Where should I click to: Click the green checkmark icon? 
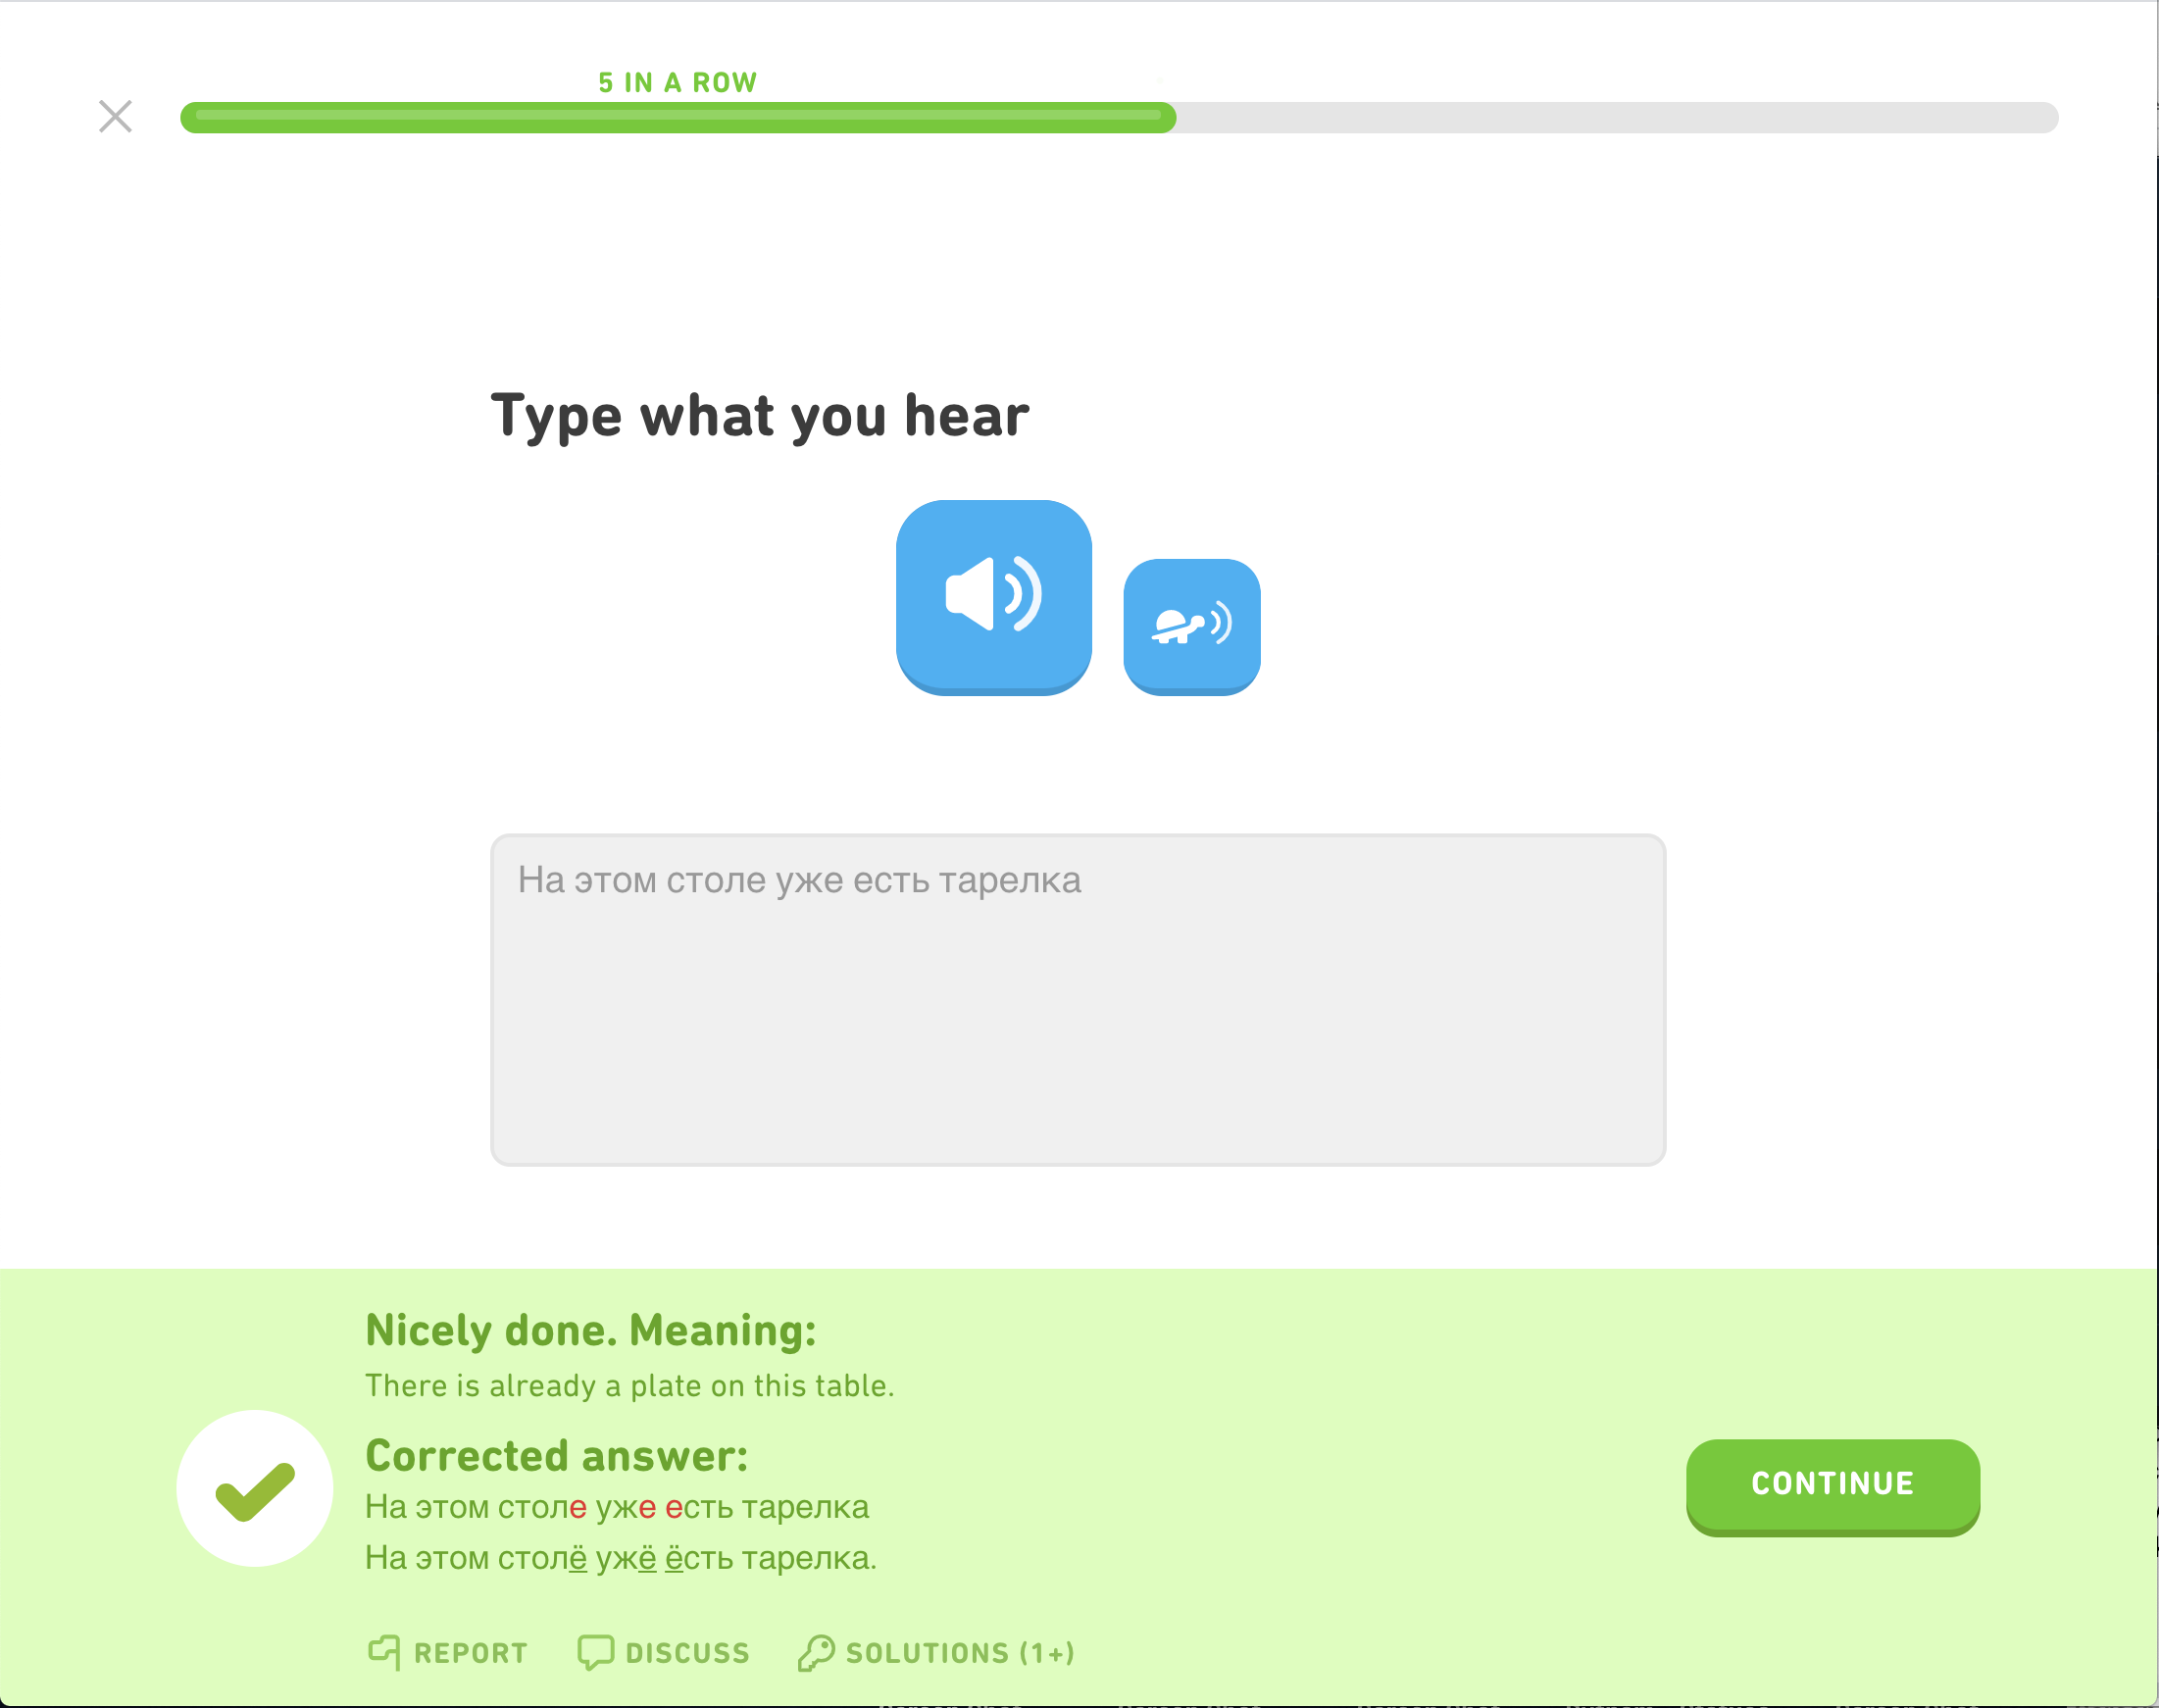[255, 1488]
